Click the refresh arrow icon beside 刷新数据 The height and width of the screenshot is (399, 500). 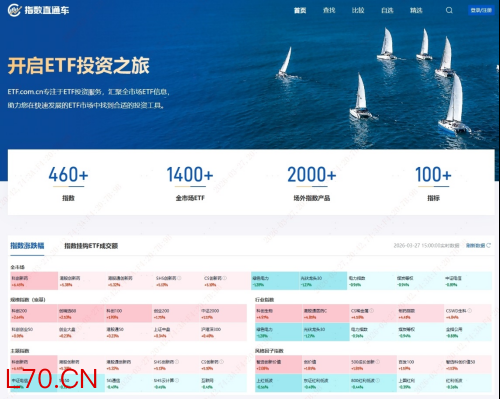(489, 245)
